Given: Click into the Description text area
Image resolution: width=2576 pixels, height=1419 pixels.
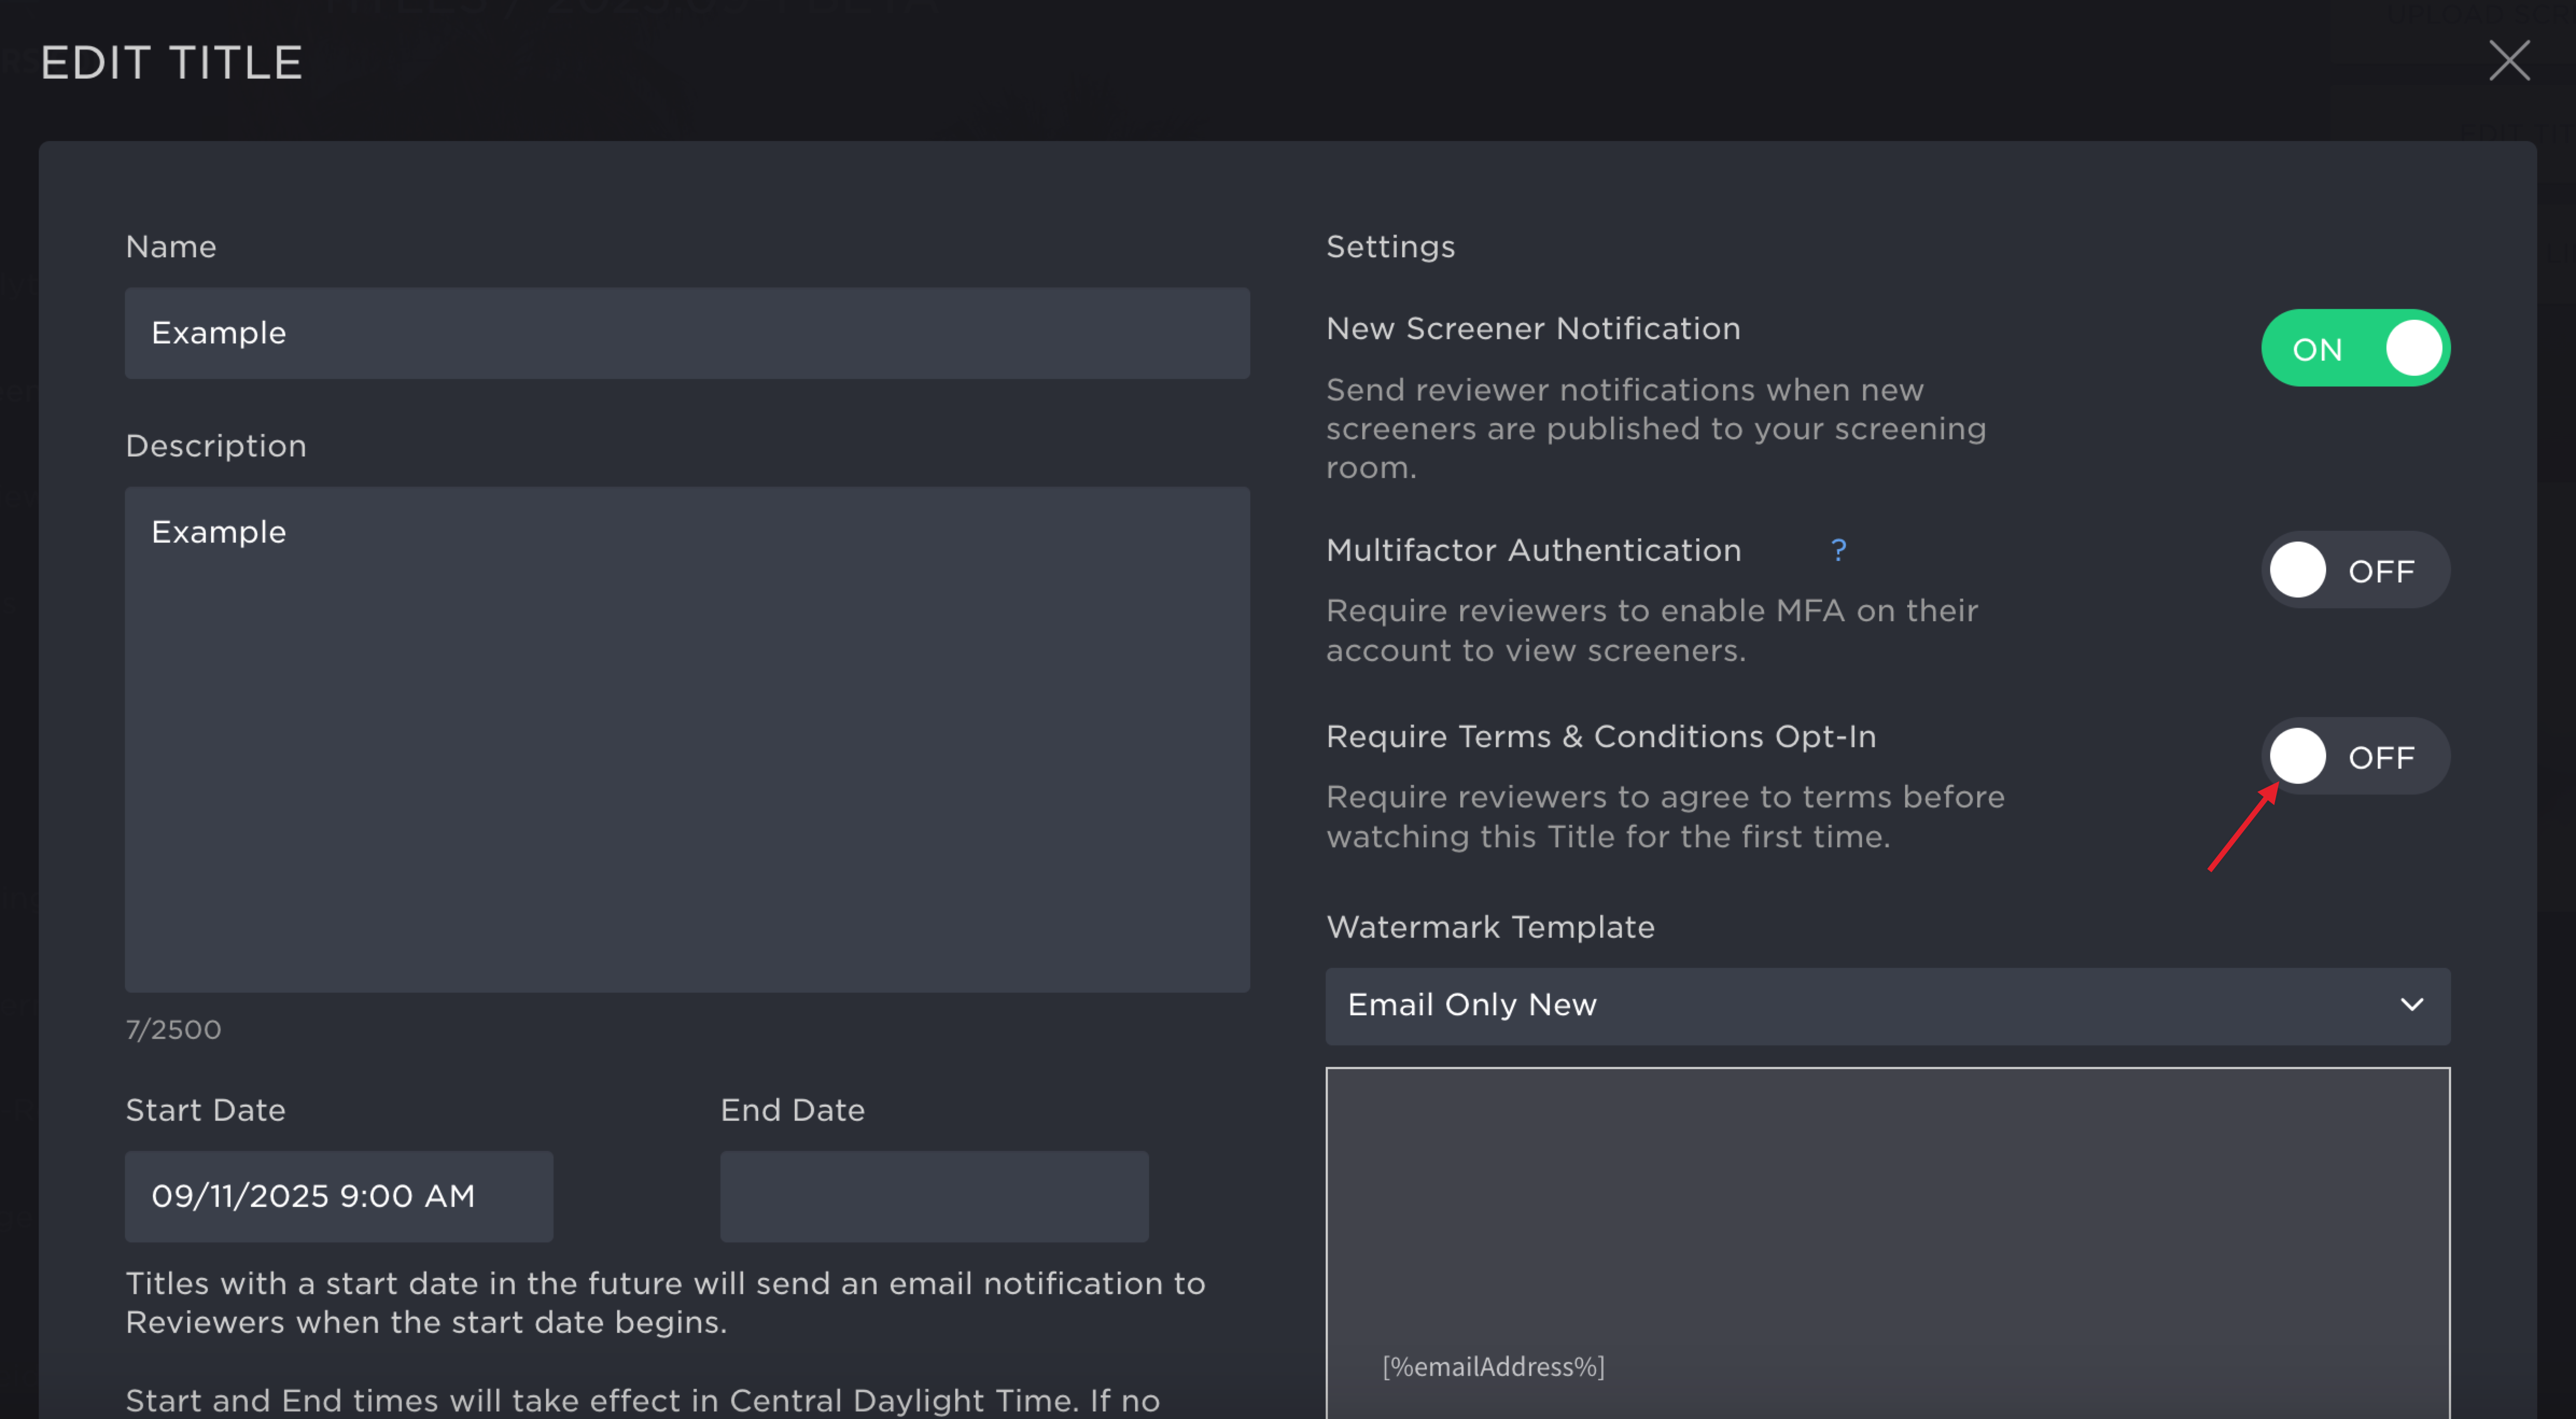Looking at the screenshot, I should pyautogui.click(x=687, y=740).
